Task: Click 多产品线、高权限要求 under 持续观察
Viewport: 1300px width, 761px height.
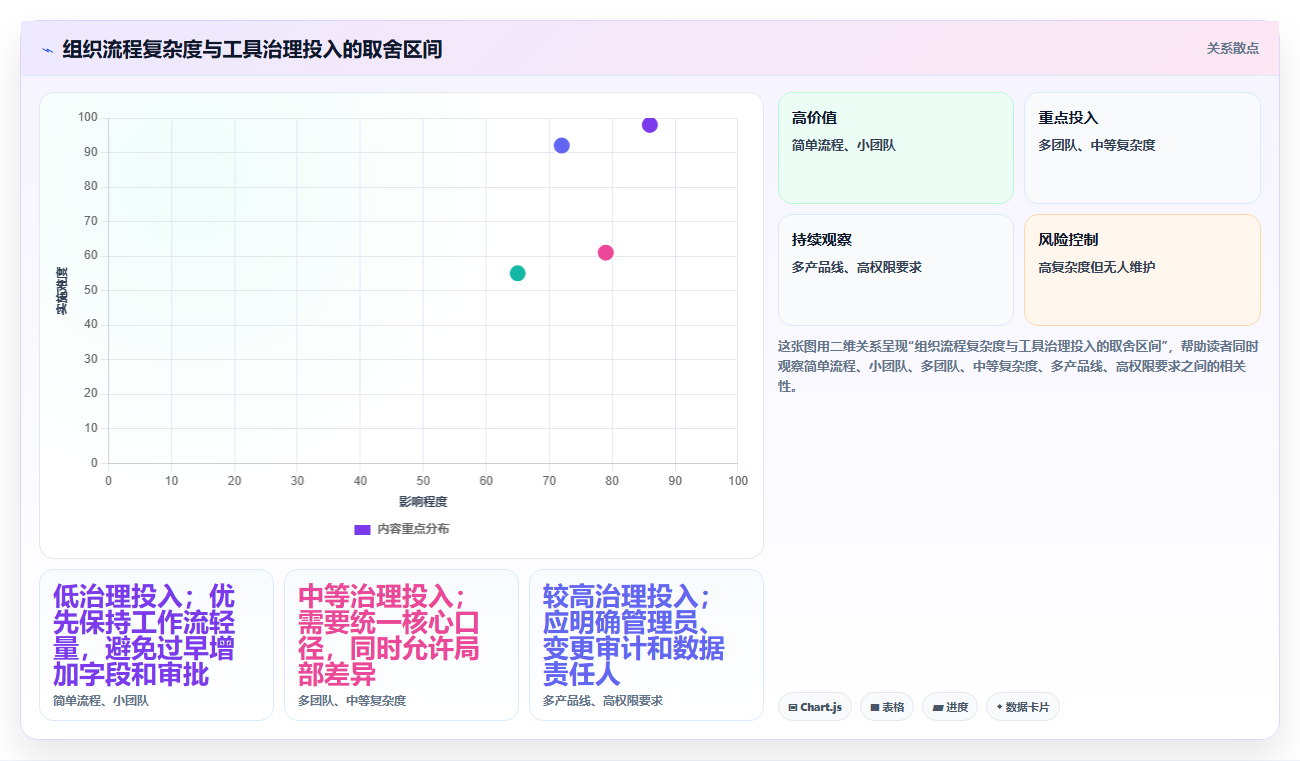Action: pyautogui.click(x=856, y=267)
